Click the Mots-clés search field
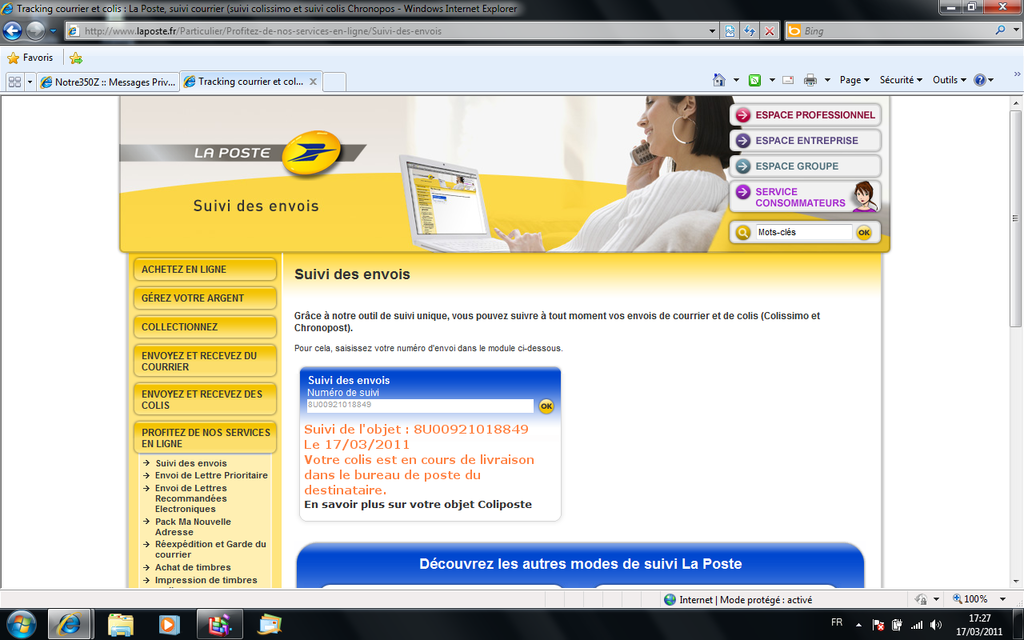Screen dimensions: 1024x640 [x=803, y=232]
